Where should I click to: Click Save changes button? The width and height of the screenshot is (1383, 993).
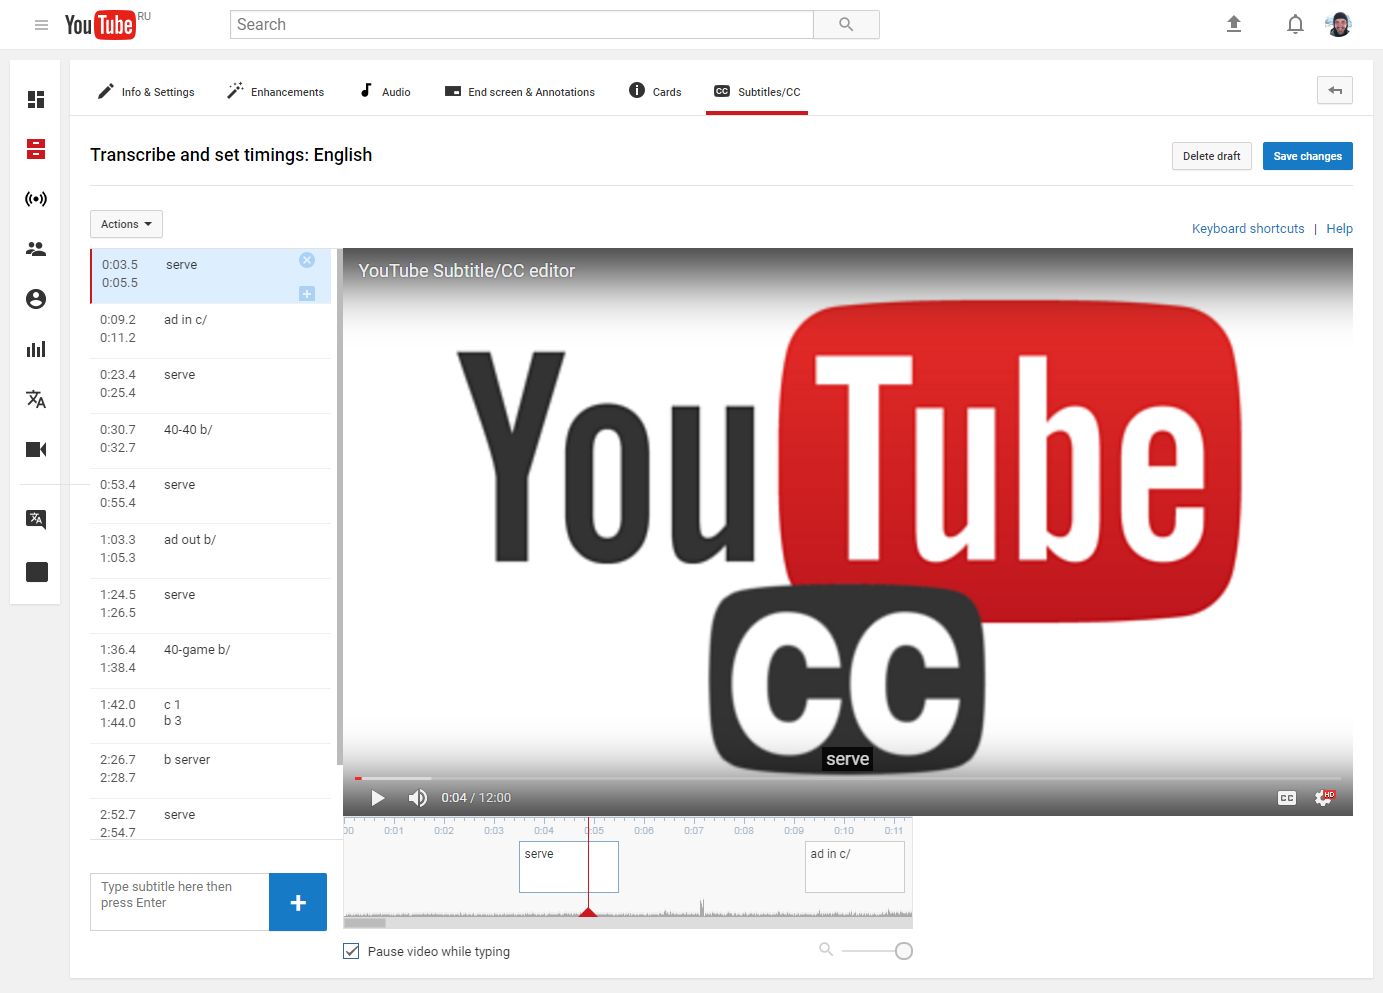click(x=1307, y=156)
